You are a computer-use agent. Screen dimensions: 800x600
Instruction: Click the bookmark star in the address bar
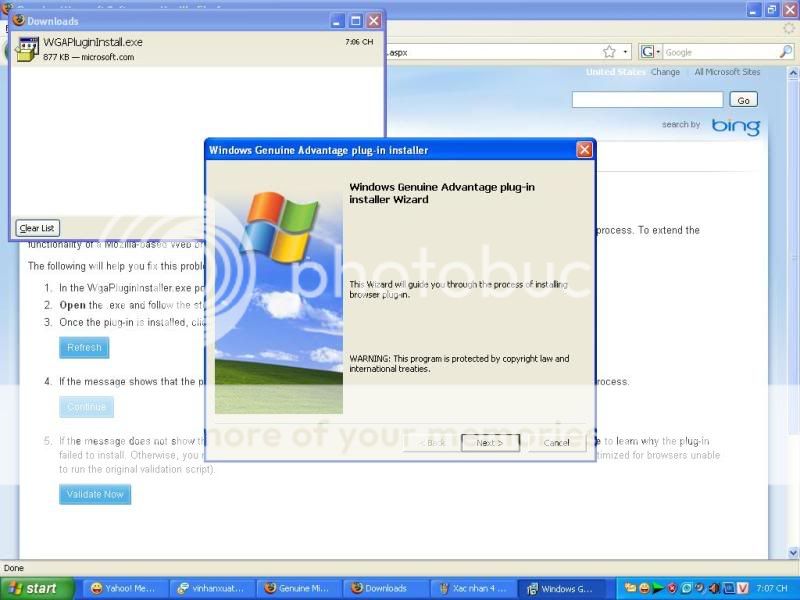609,52
